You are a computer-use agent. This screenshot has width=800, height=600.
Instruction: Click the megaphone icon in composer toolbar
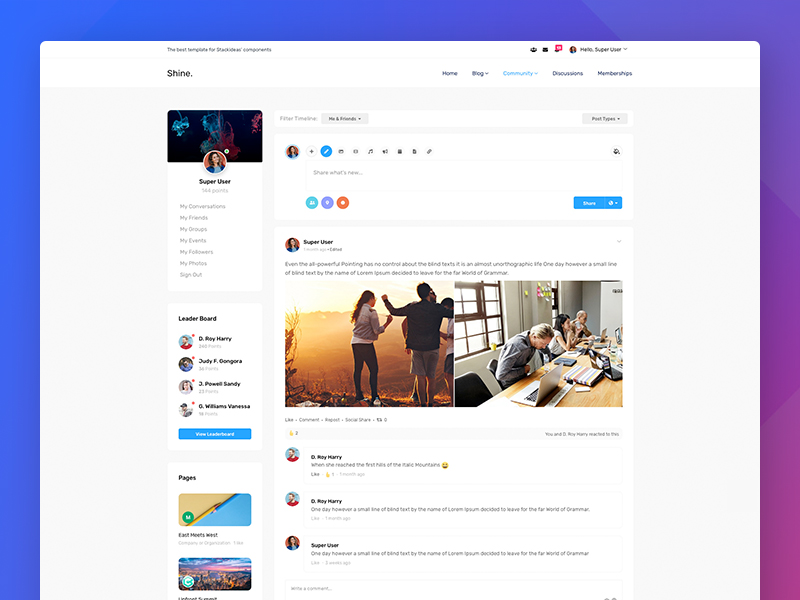point(385,151)
